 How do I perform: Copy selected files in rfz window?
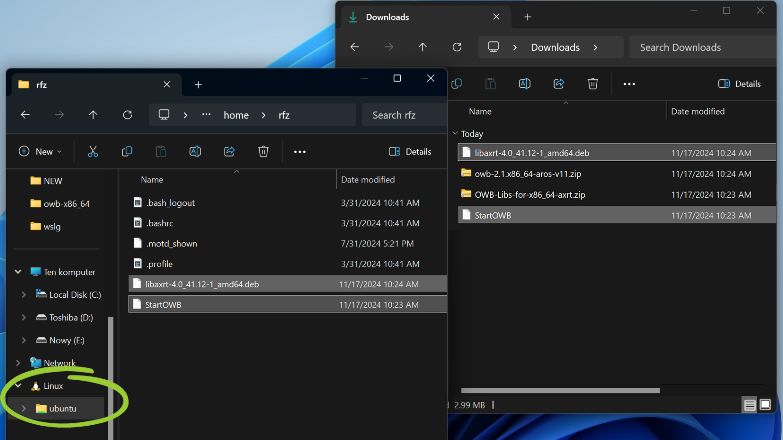127,151
